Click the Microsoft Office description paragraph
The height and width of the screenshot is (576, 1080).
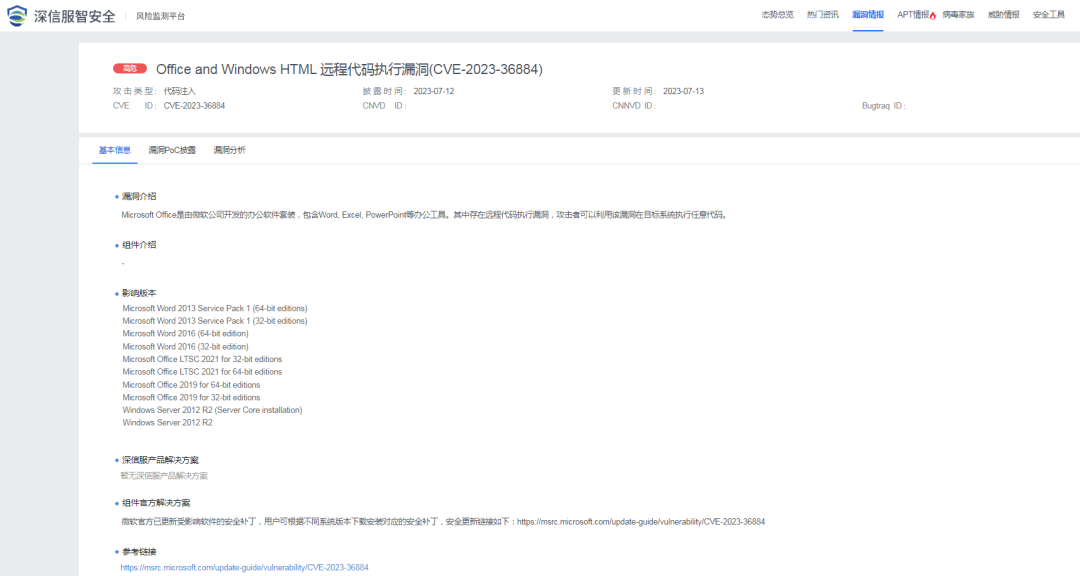tap(424, 215)
